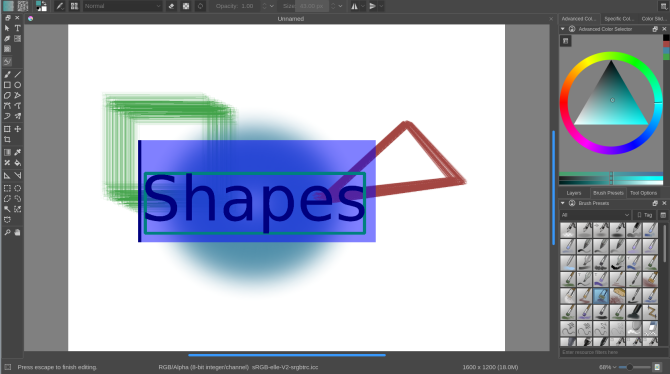Select the Move tool
This screenshot has height=374, width=670.
[18, 129]
